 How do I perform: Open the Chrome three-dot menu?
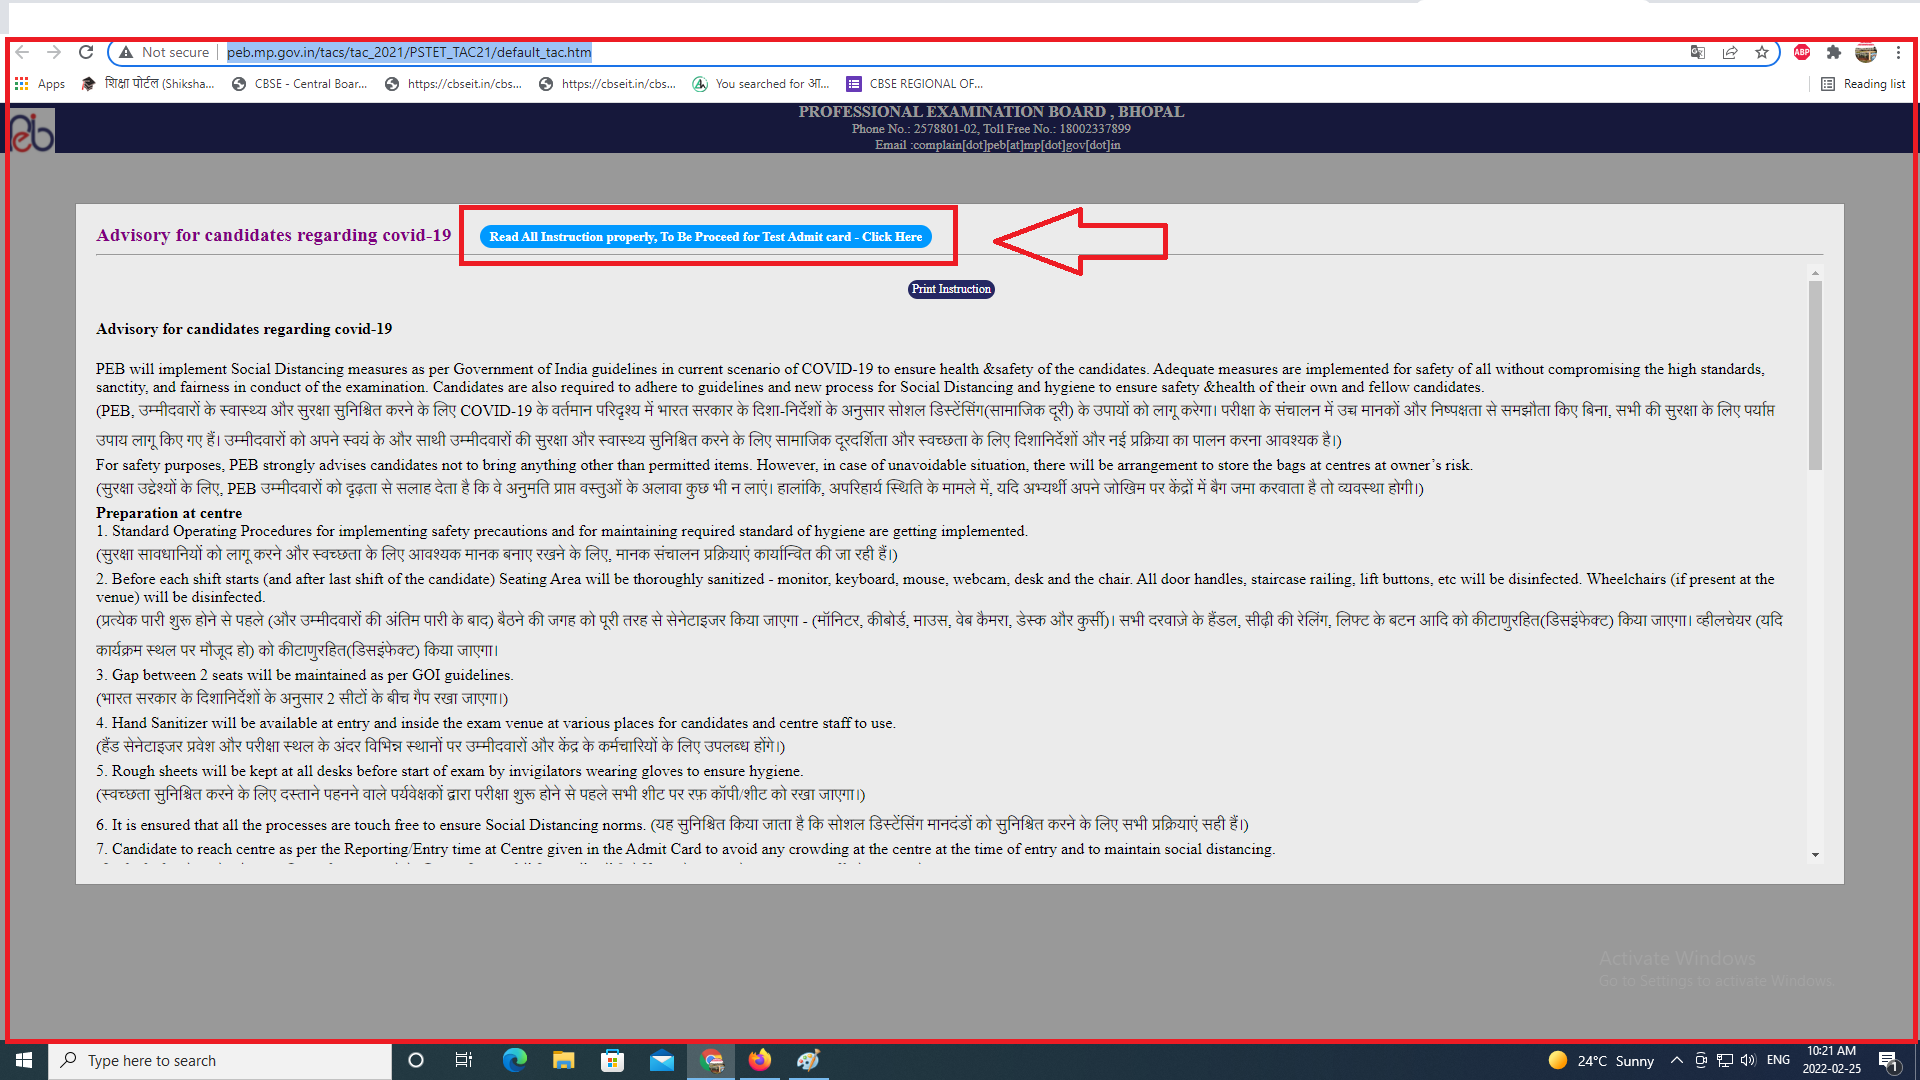pos(1898,52)
